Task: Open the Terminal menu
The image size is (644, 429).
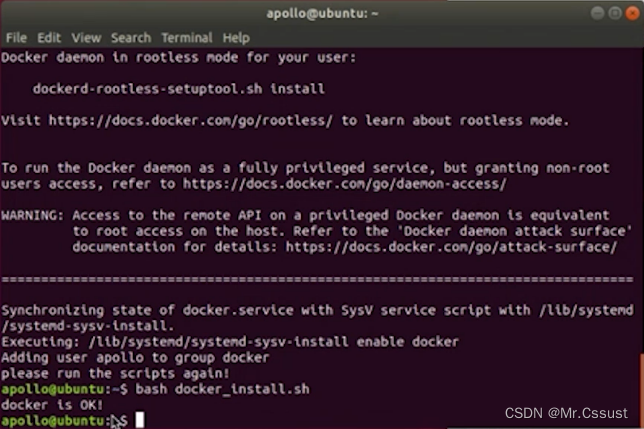Action: [188, 37]
